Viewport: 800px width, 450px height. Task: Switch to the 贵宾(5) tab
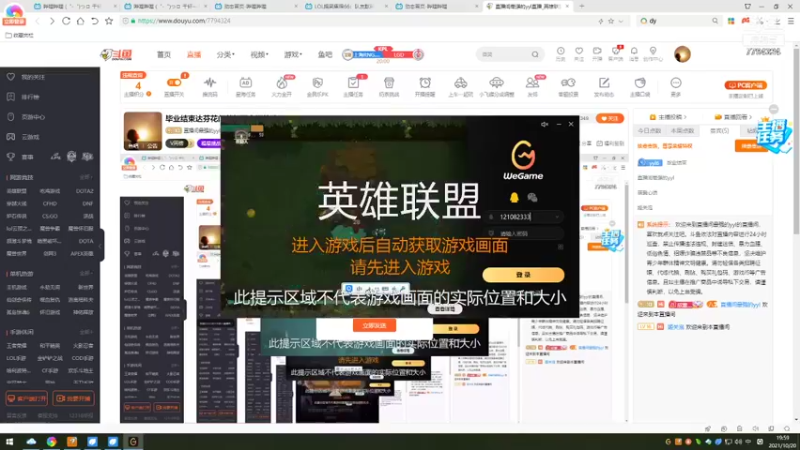tap(719, 131)
